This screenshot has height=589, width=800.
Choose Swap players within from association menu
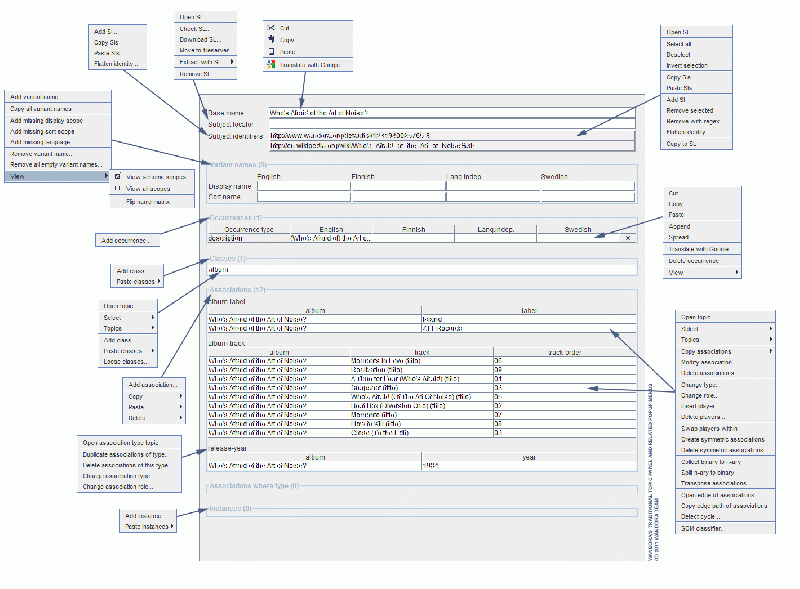click(x=709, y=428)
